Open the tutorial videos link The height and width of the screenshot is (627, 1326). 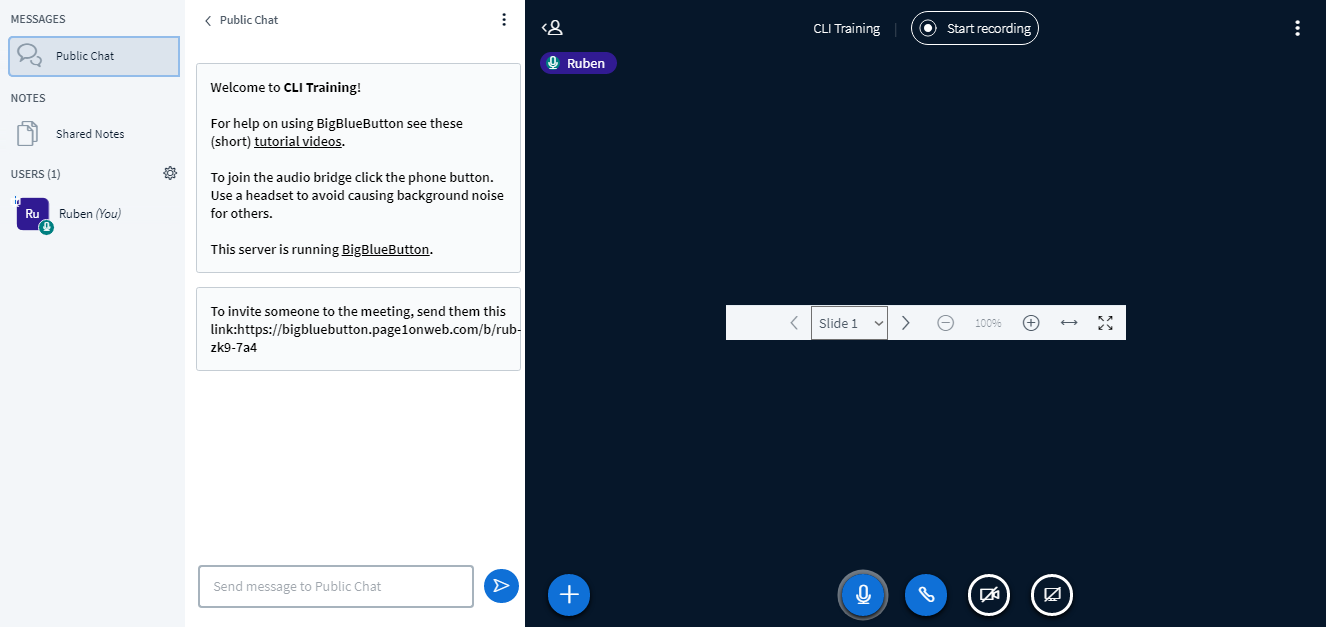click(x=298, y=141)
